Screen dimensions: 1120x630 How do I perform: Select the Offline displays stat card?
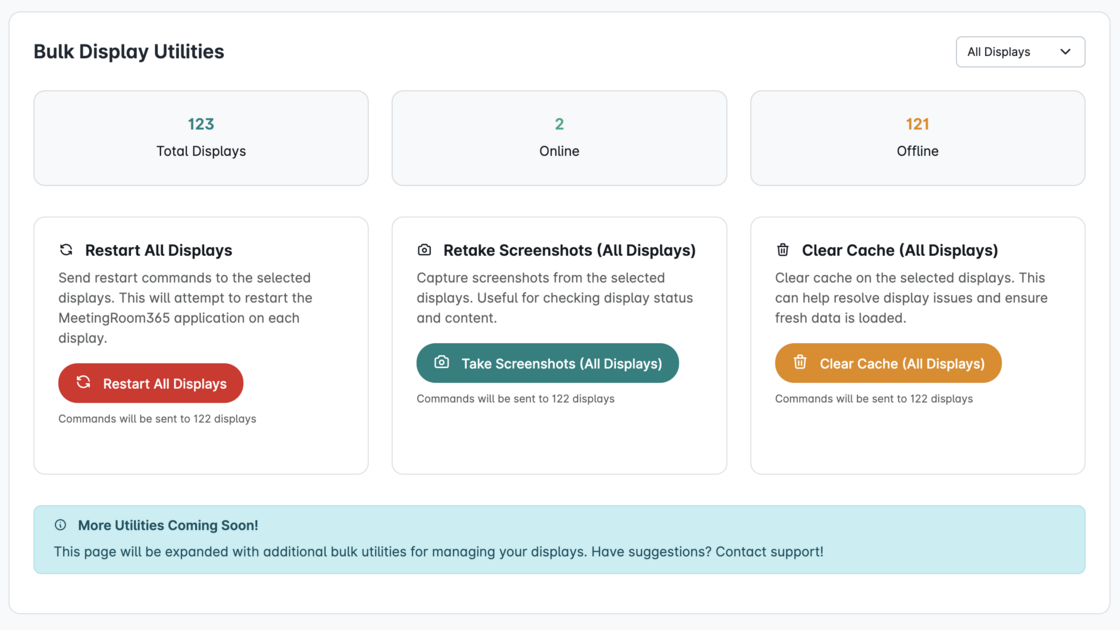coord(917,138)
